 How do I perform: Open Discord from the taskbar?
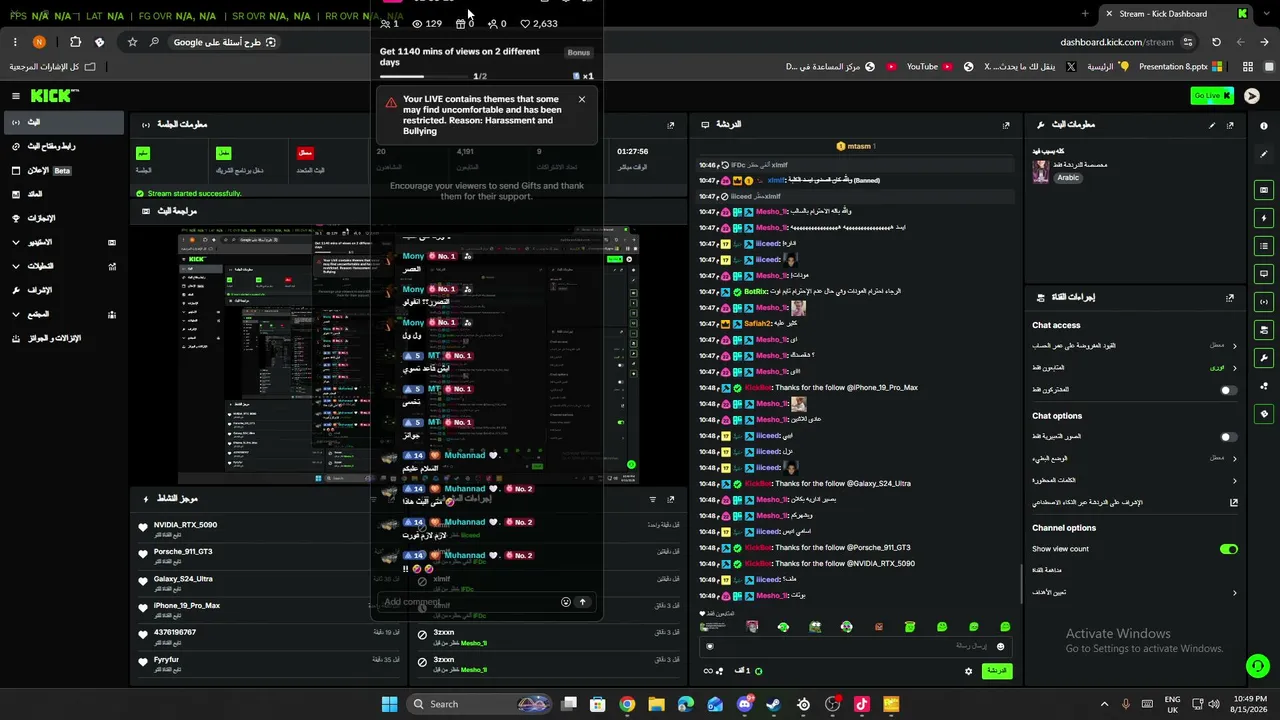[744, 704]
